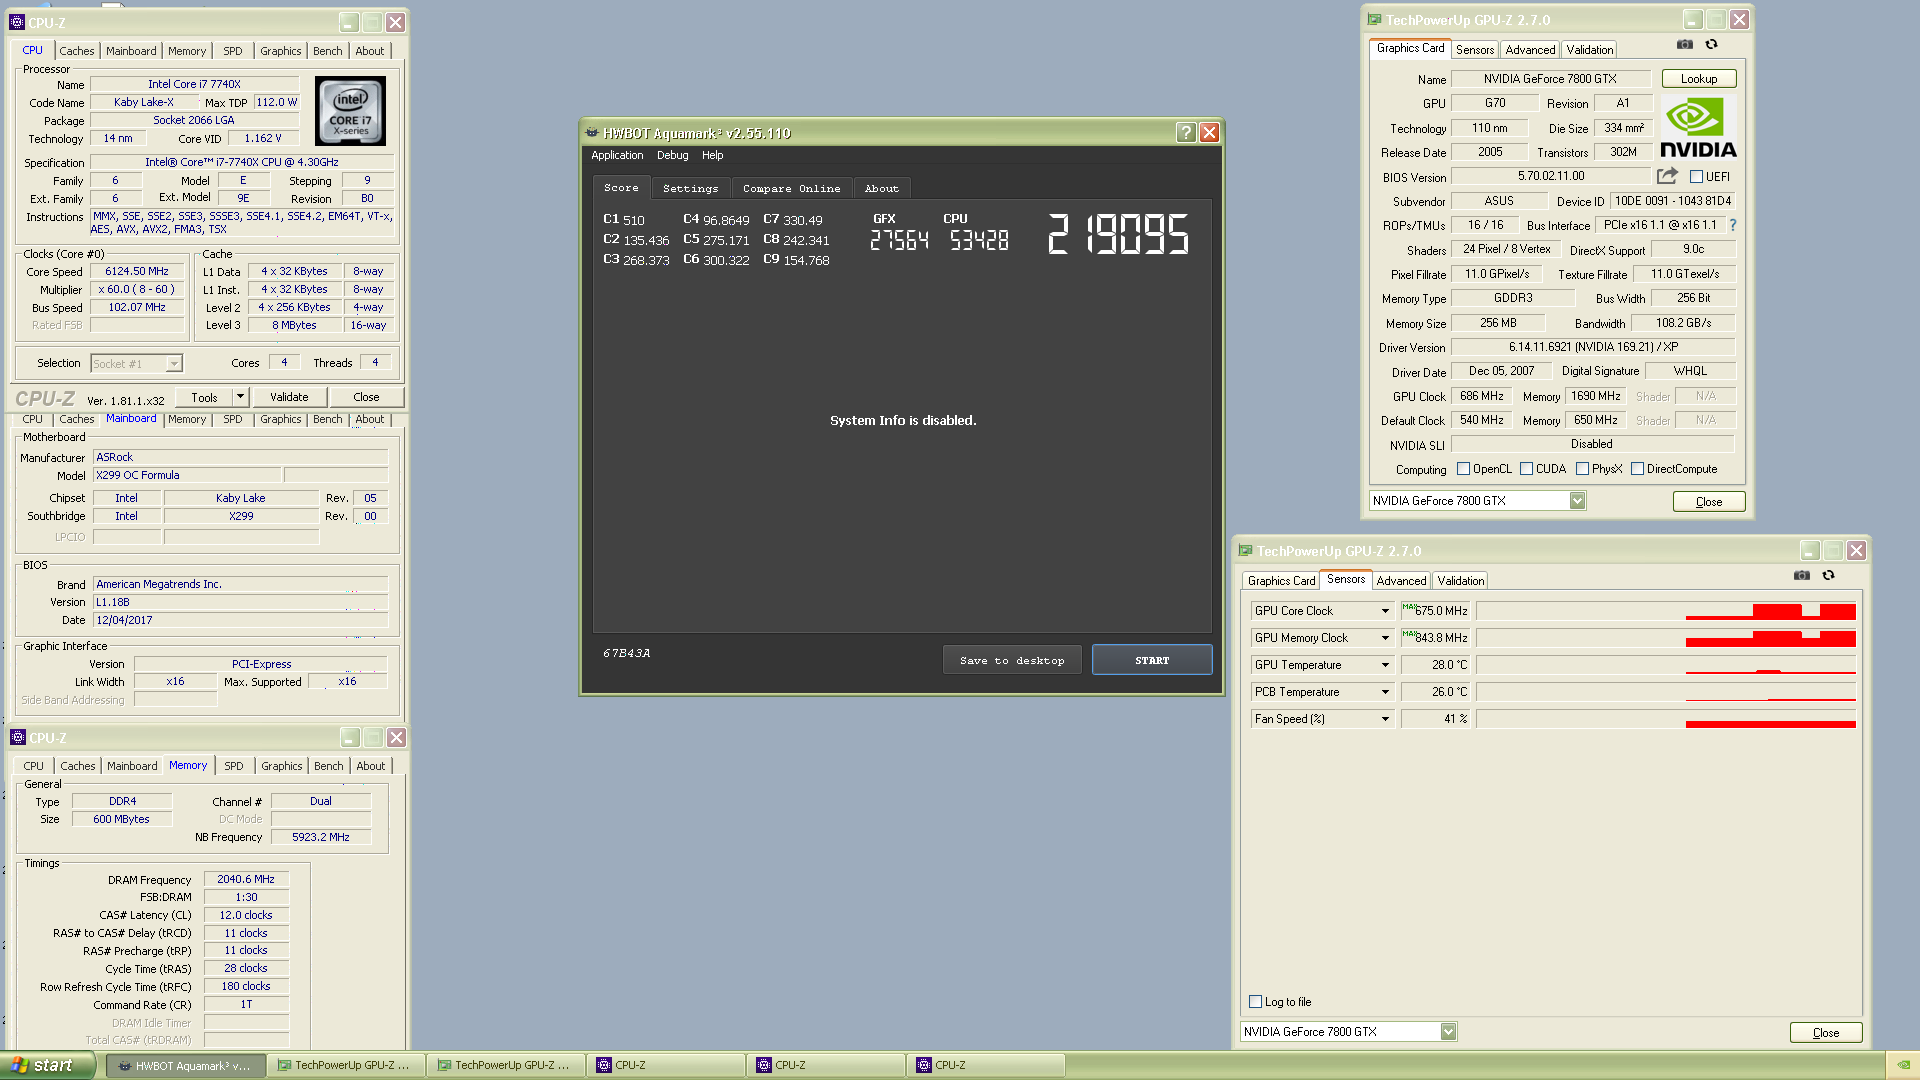This screenshot has height=1080, width=1920.
Task: Open the CPU-Z Socket selection dropdown
Action: tap(174, 364)
